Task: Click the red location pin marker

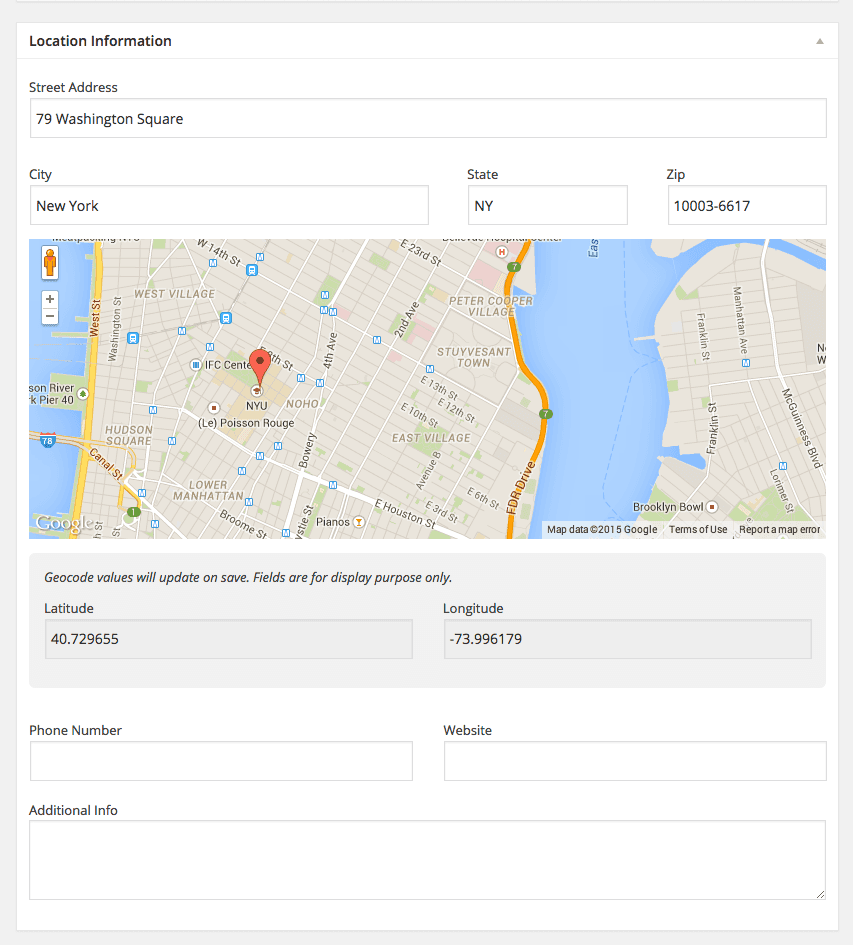Action: click(x=258, y=366)
